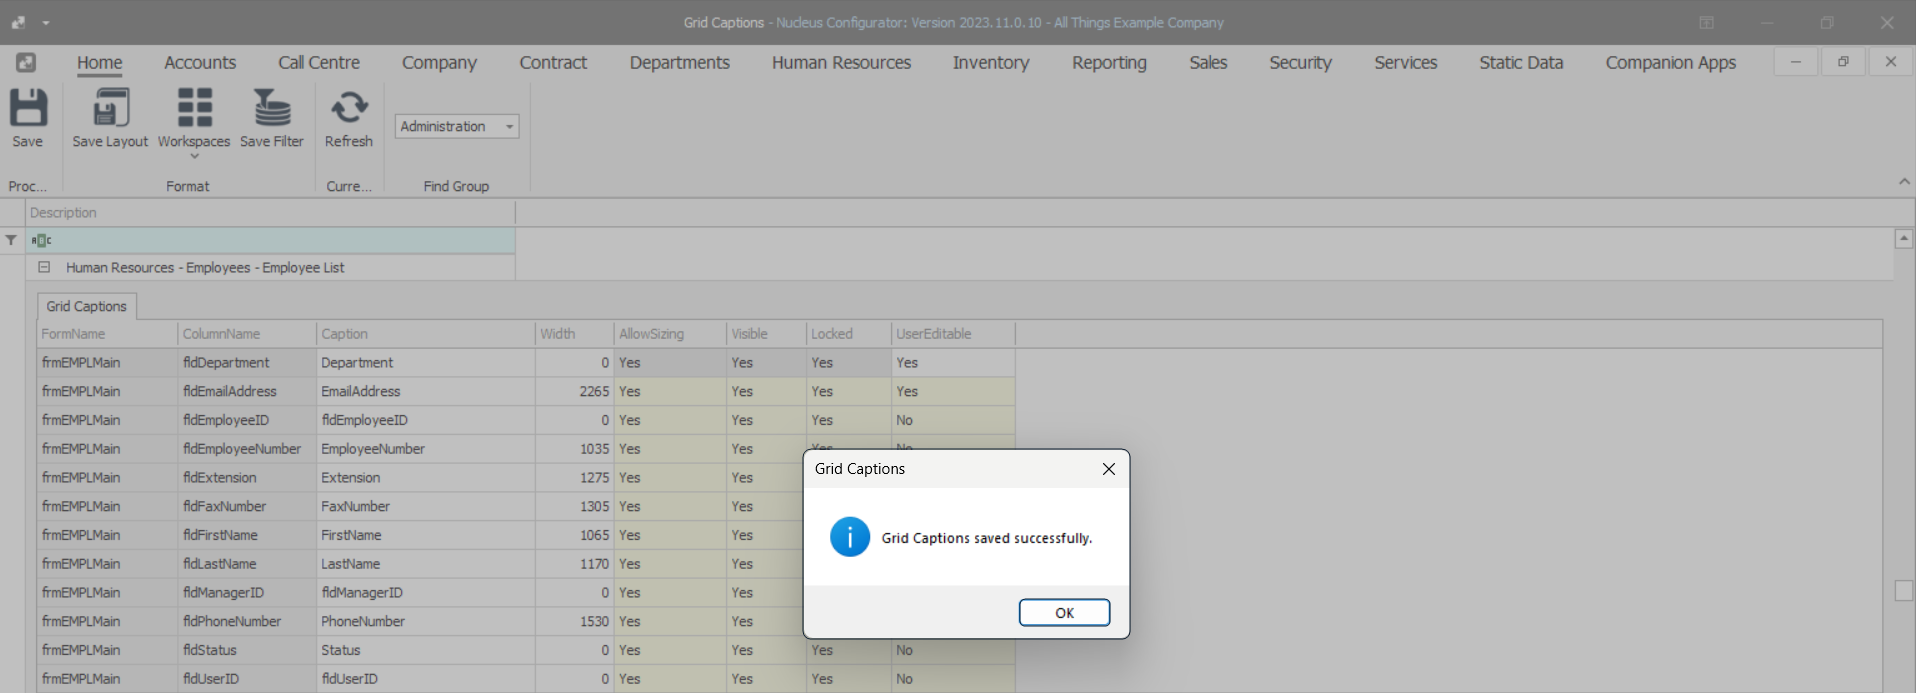Sort by the FormName column header
This screenshot has height=693, width=1916.
pyautogui.click(x=107, y=334)
